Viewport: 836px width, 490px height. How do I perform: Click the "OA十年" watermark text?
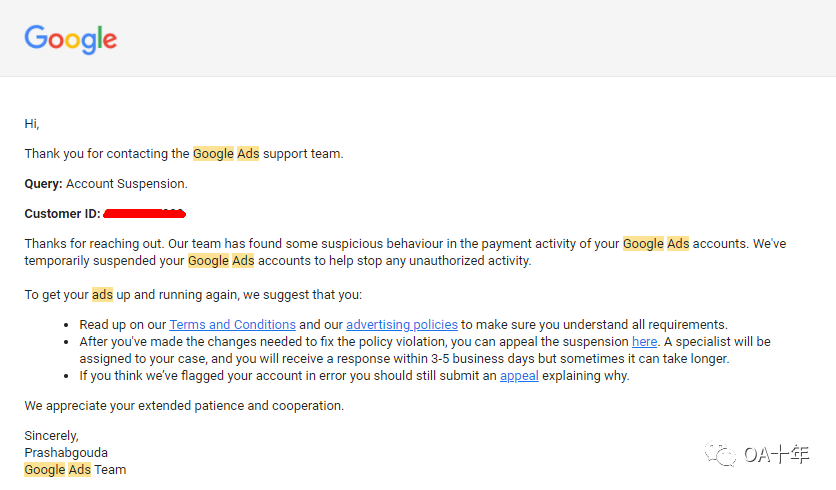tap(777, 456)
